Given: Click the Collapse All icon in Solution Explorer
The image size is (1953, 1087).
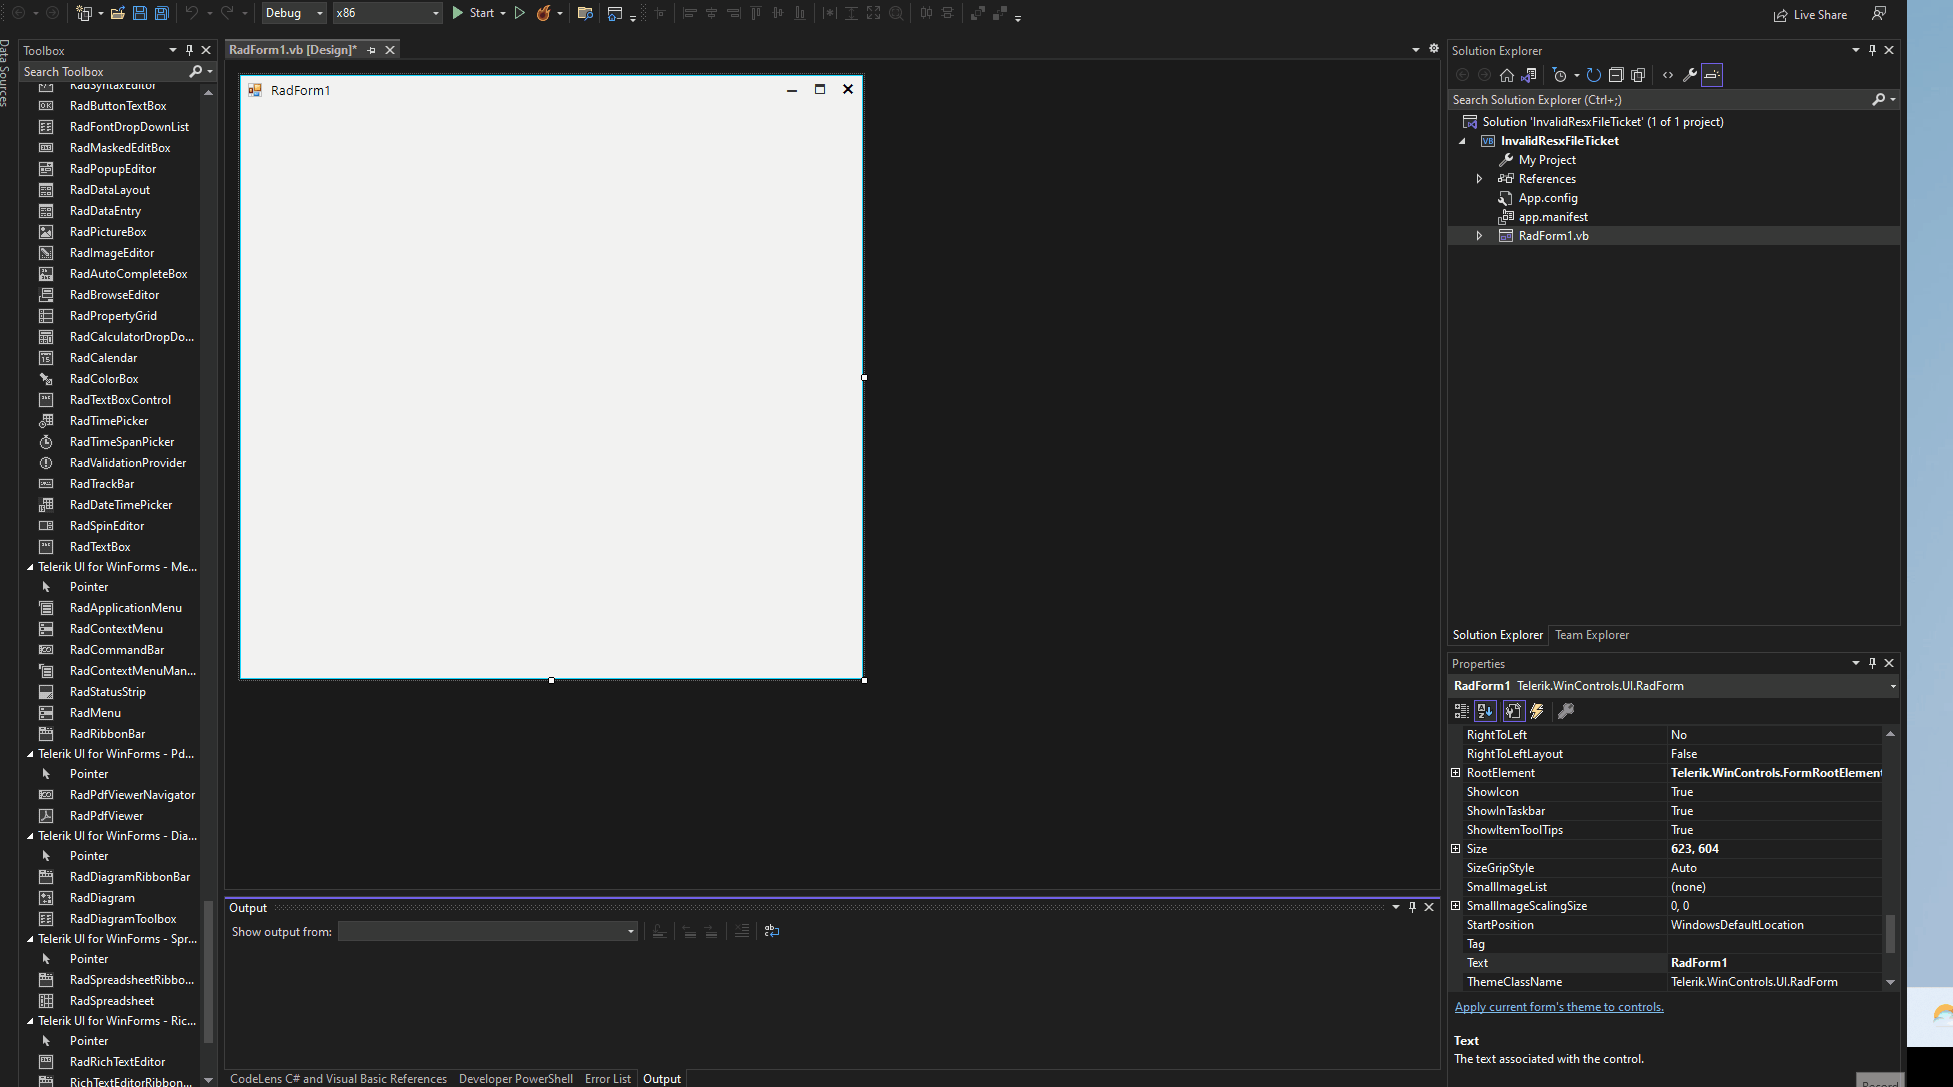Looking at the screenshot, I should [x=1616, y=75].
